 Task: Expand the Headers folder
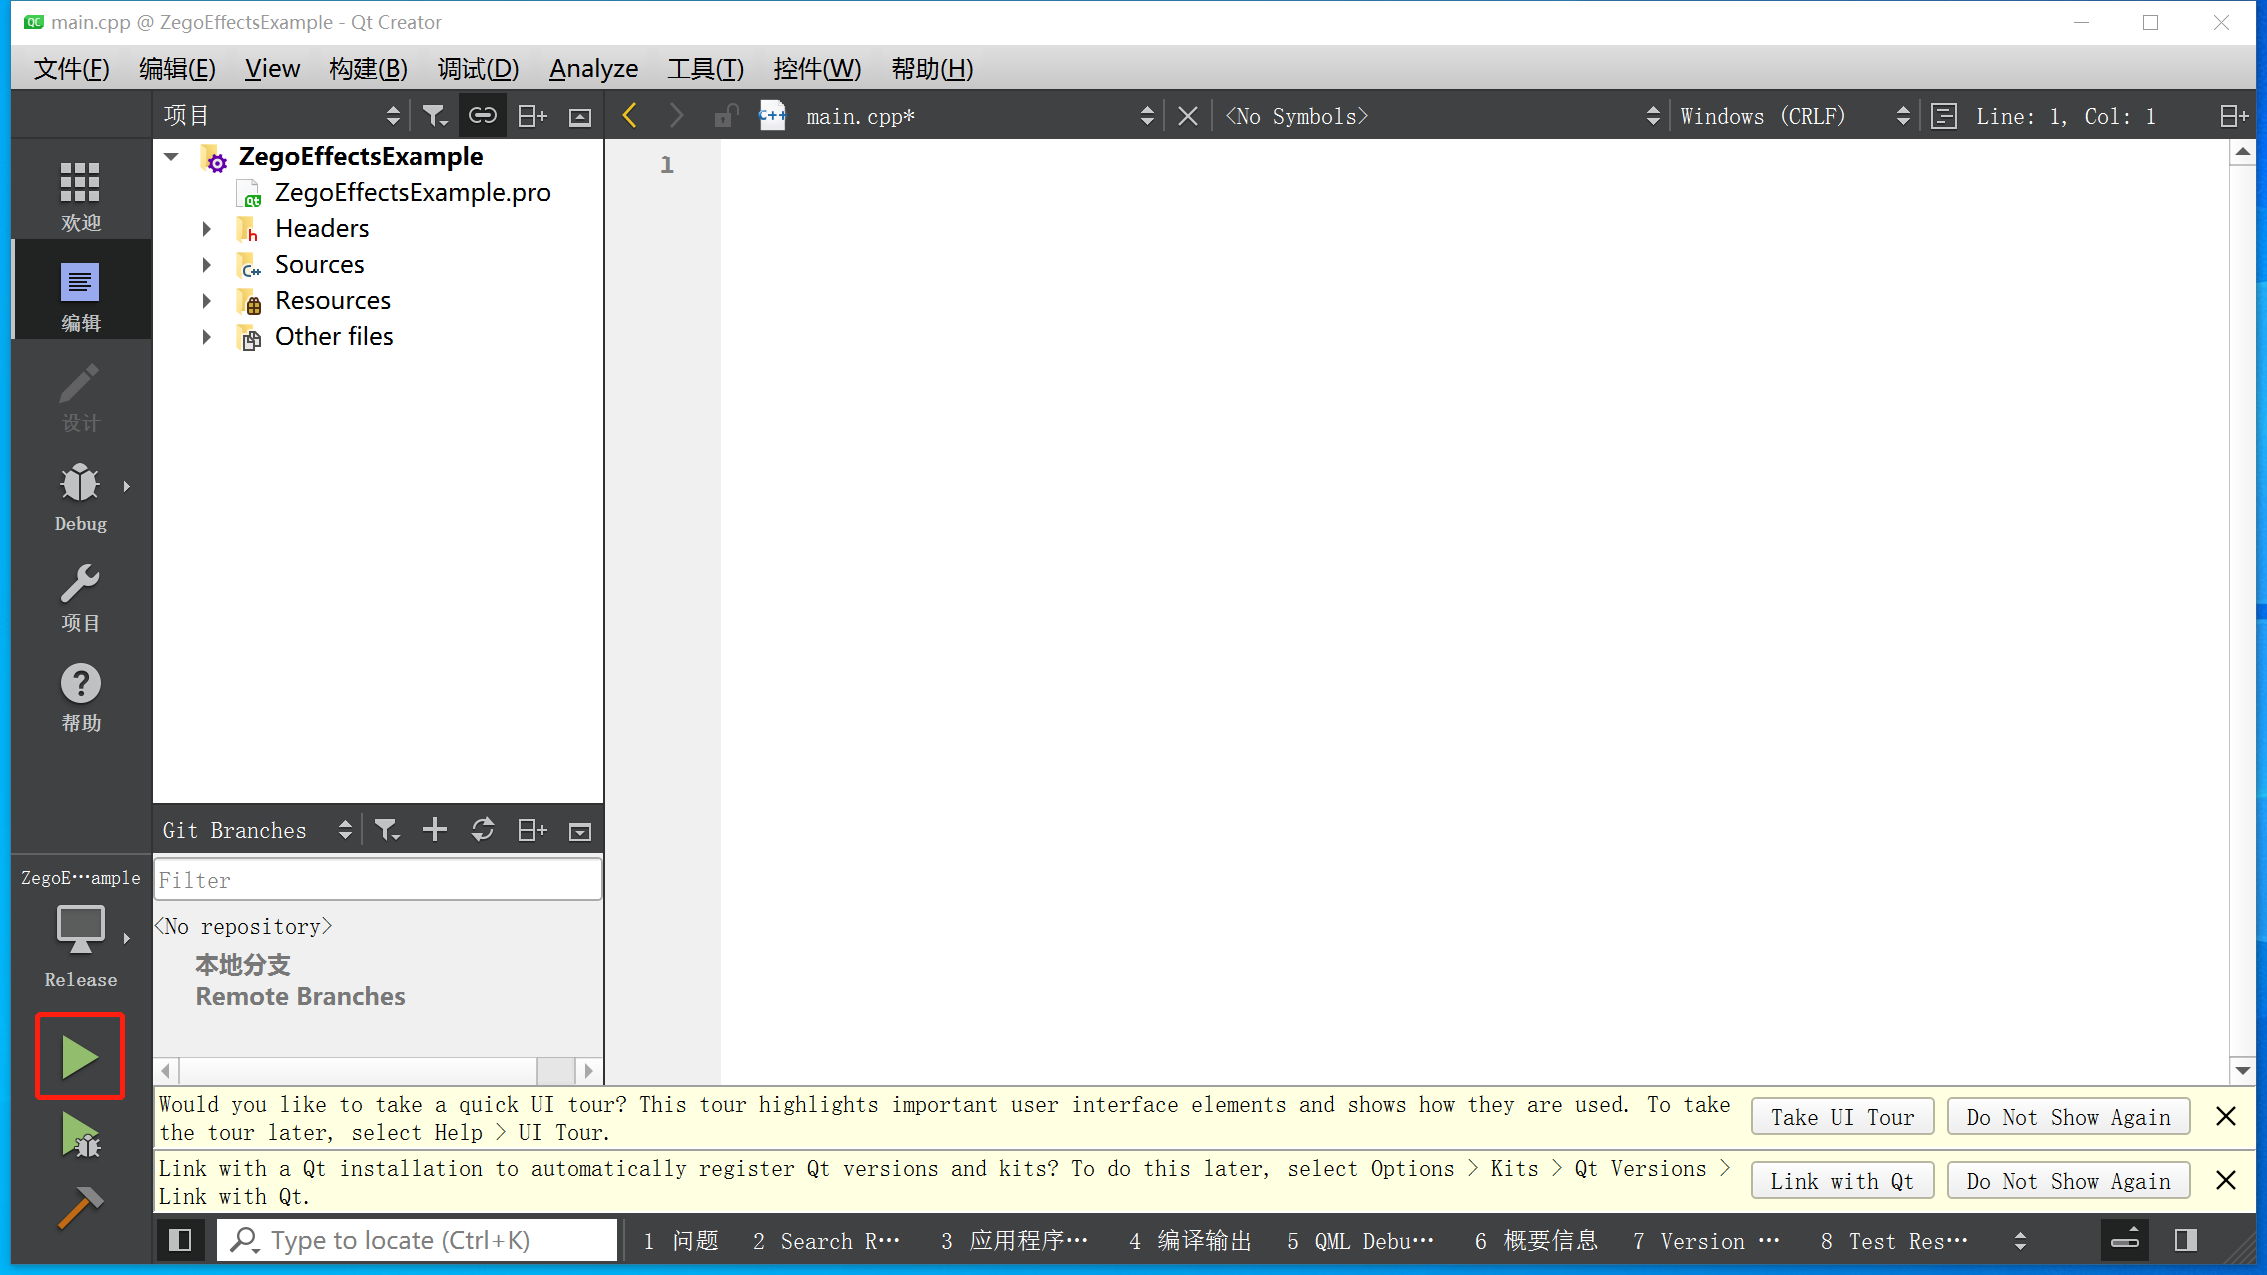tap(206, 229)
